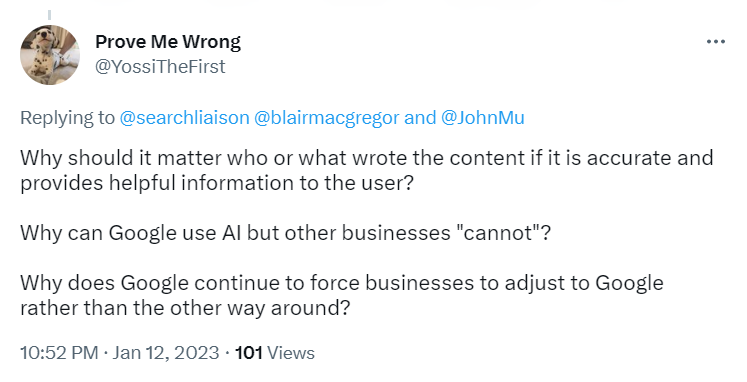Click the Dalmatian puppy profile avatar
747x382 pixels.
pos(50,55)
